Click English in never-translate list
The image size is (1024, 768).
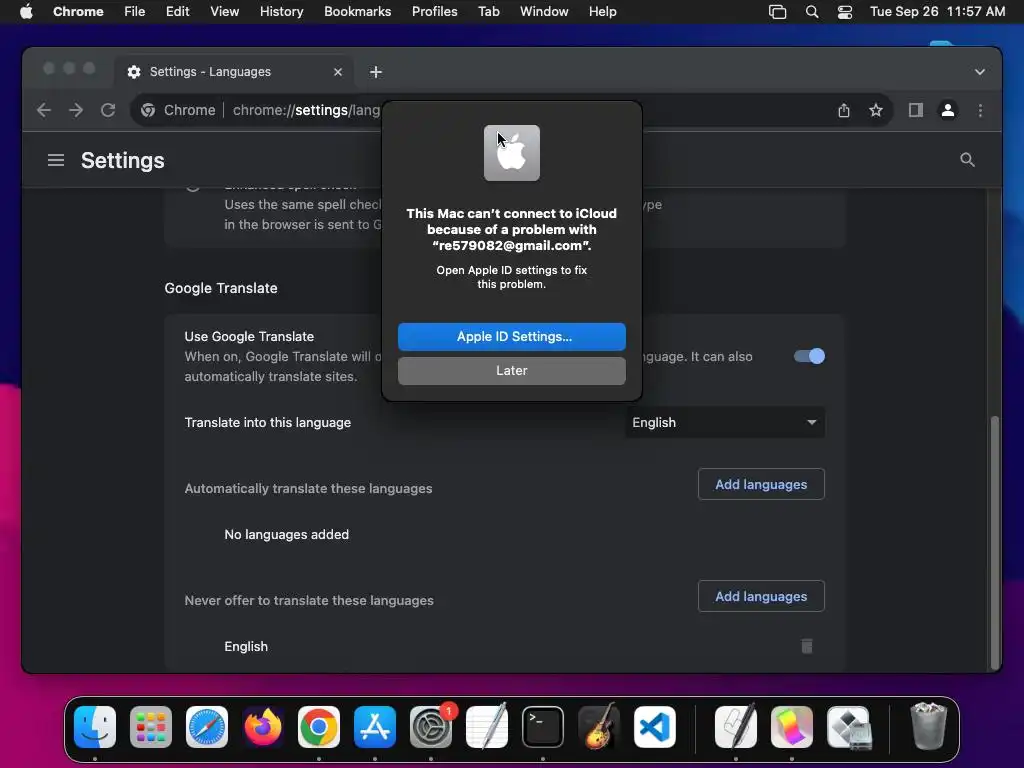[246, 646]
